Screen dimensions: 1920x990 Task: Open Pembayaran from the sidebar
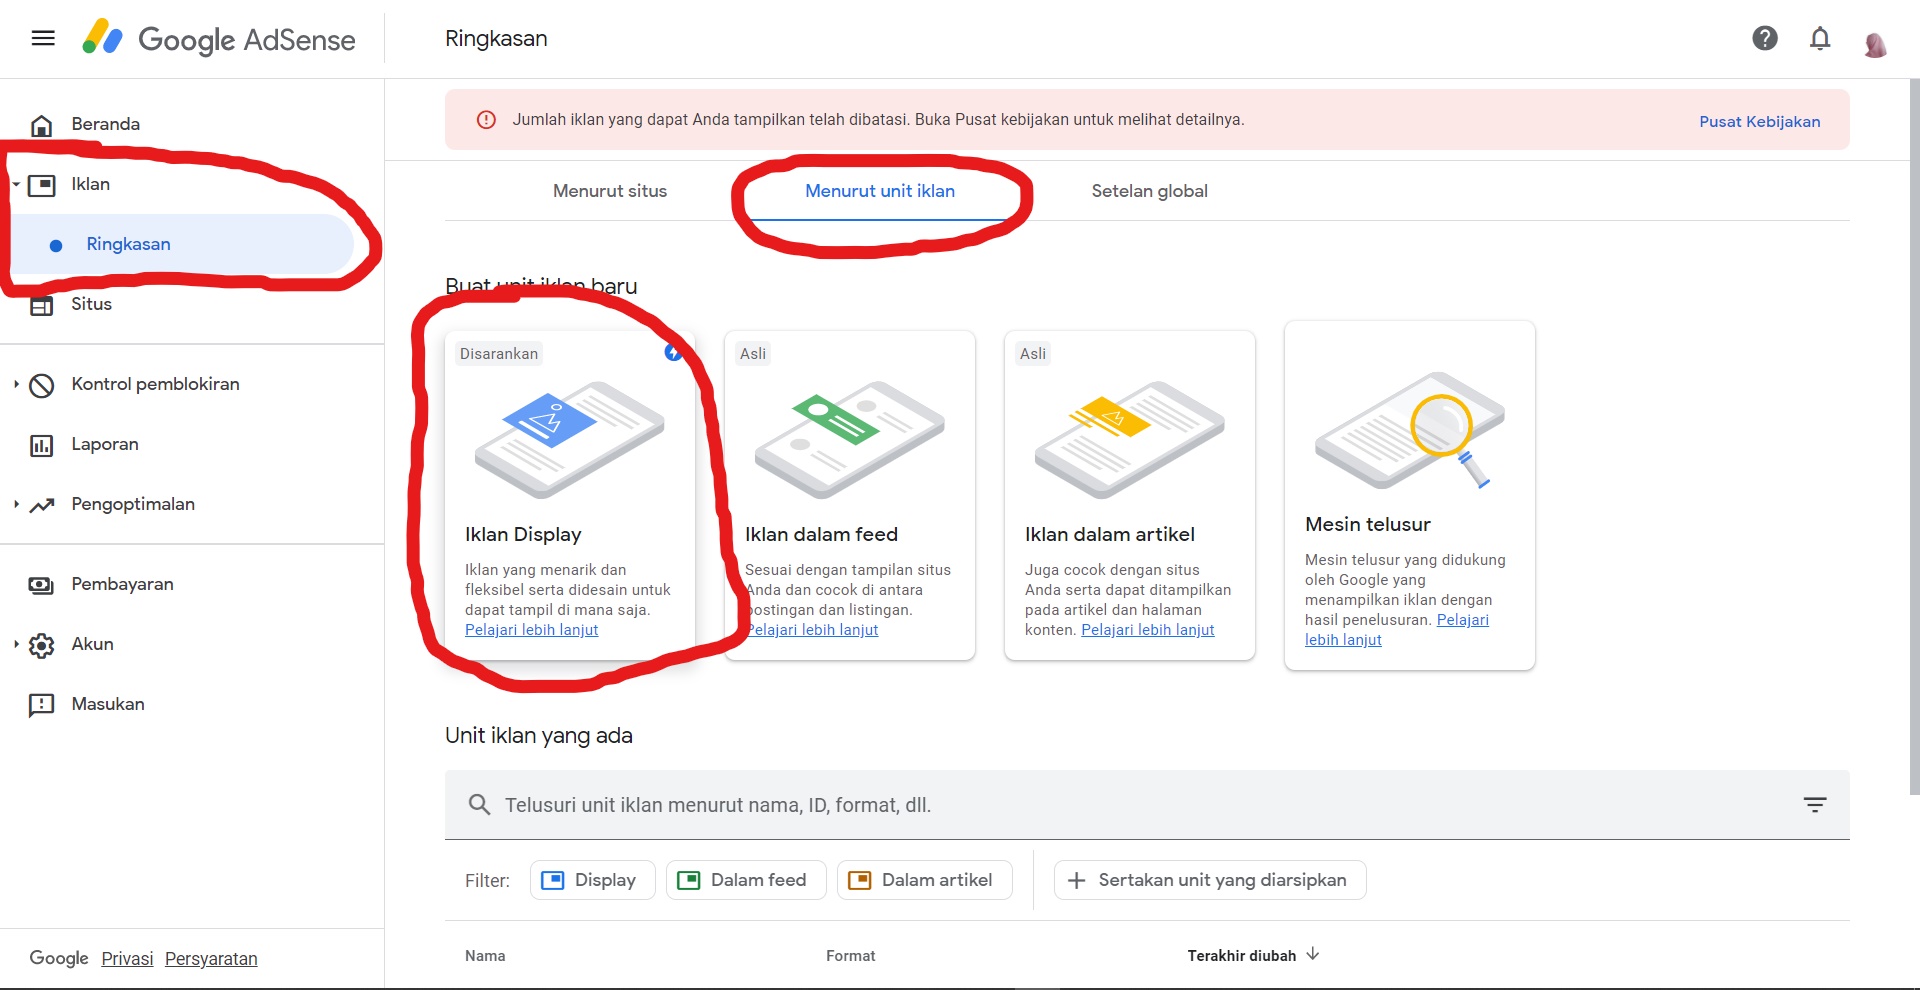click(x=122, y=584)
